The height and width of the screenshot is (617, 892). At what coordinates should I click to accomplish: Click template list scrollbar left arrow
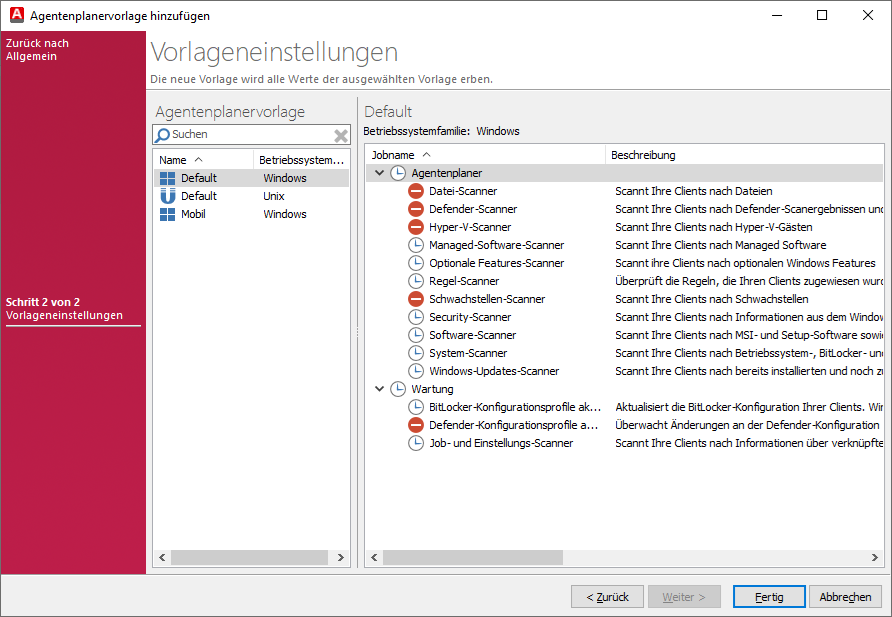(162, 557)
